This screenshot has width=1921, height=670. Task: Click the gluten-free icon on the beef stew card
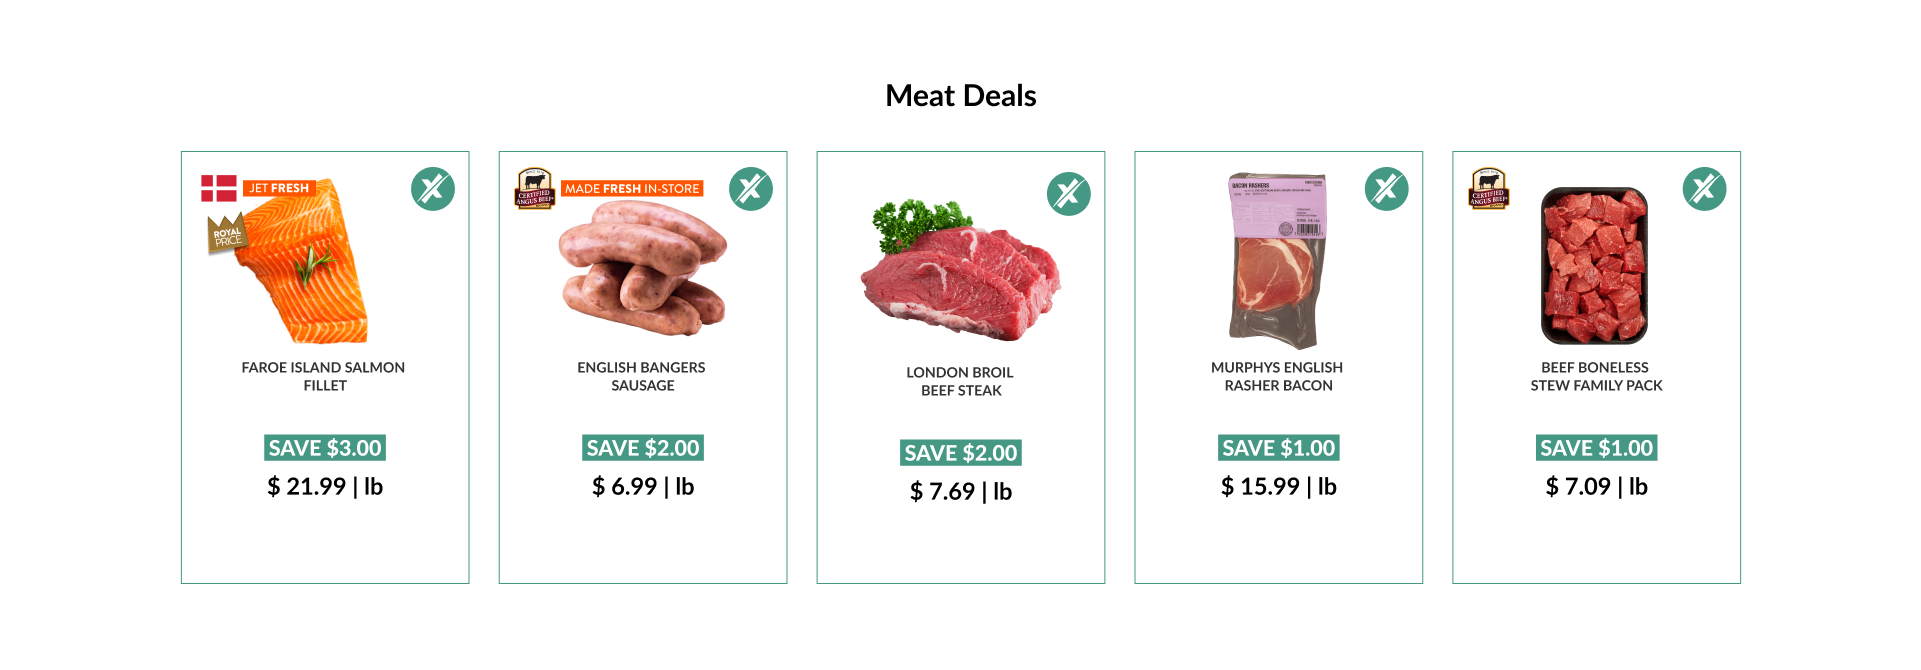click(1705, 189)
